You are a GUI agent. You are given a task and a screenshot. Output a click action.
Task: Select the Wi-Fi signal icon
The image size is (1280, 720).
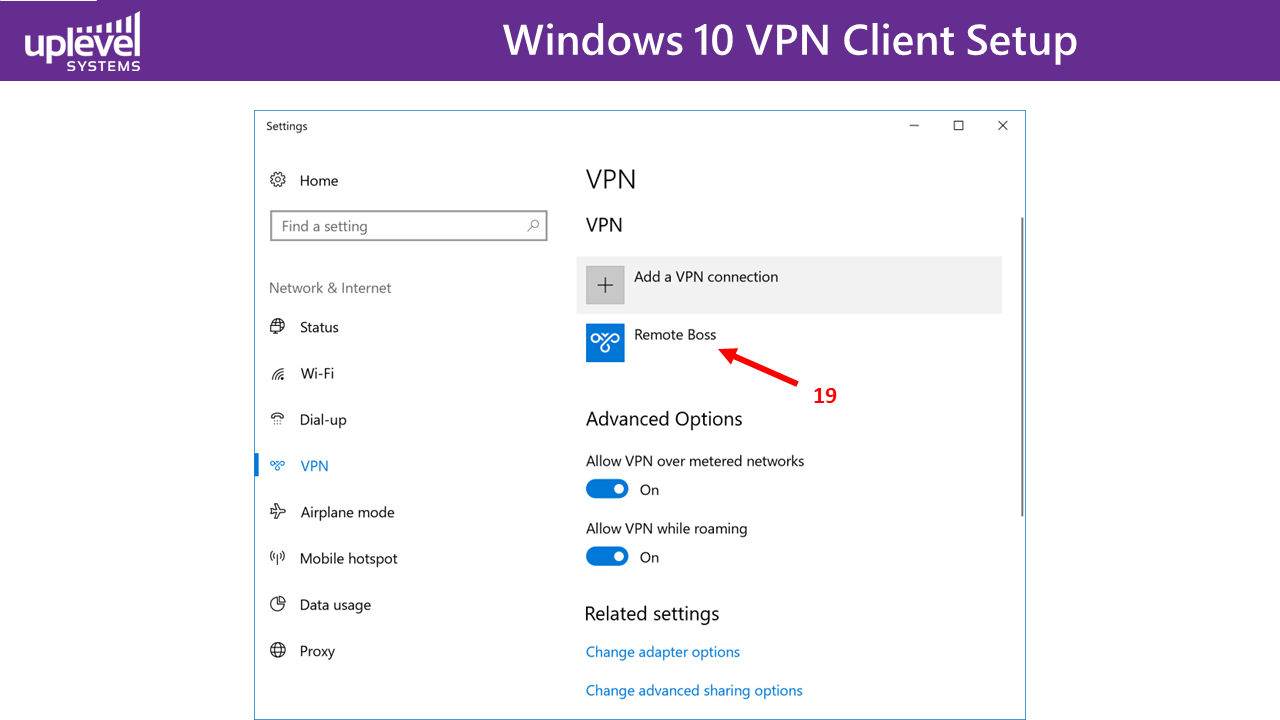[x=278, y=374]
